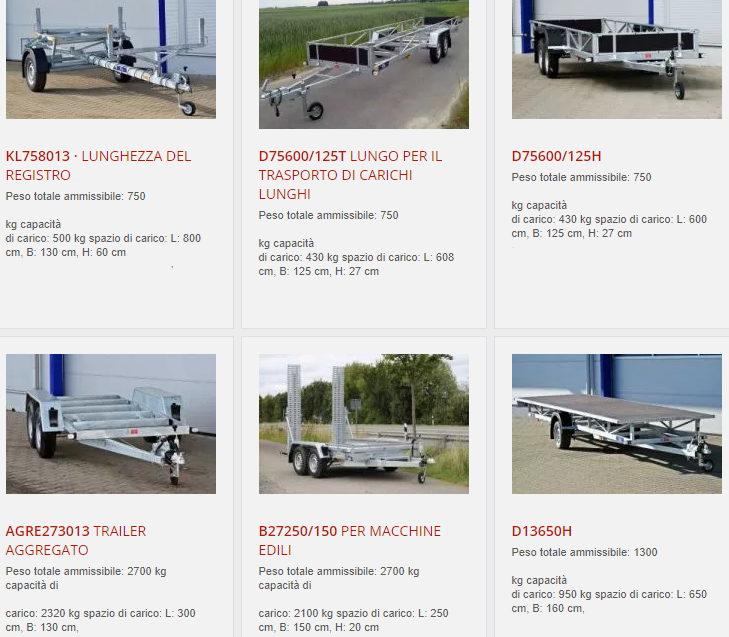Click the D13650H product card empty area
Viewport: 729px width, 637px height.
tap(611, 625)
